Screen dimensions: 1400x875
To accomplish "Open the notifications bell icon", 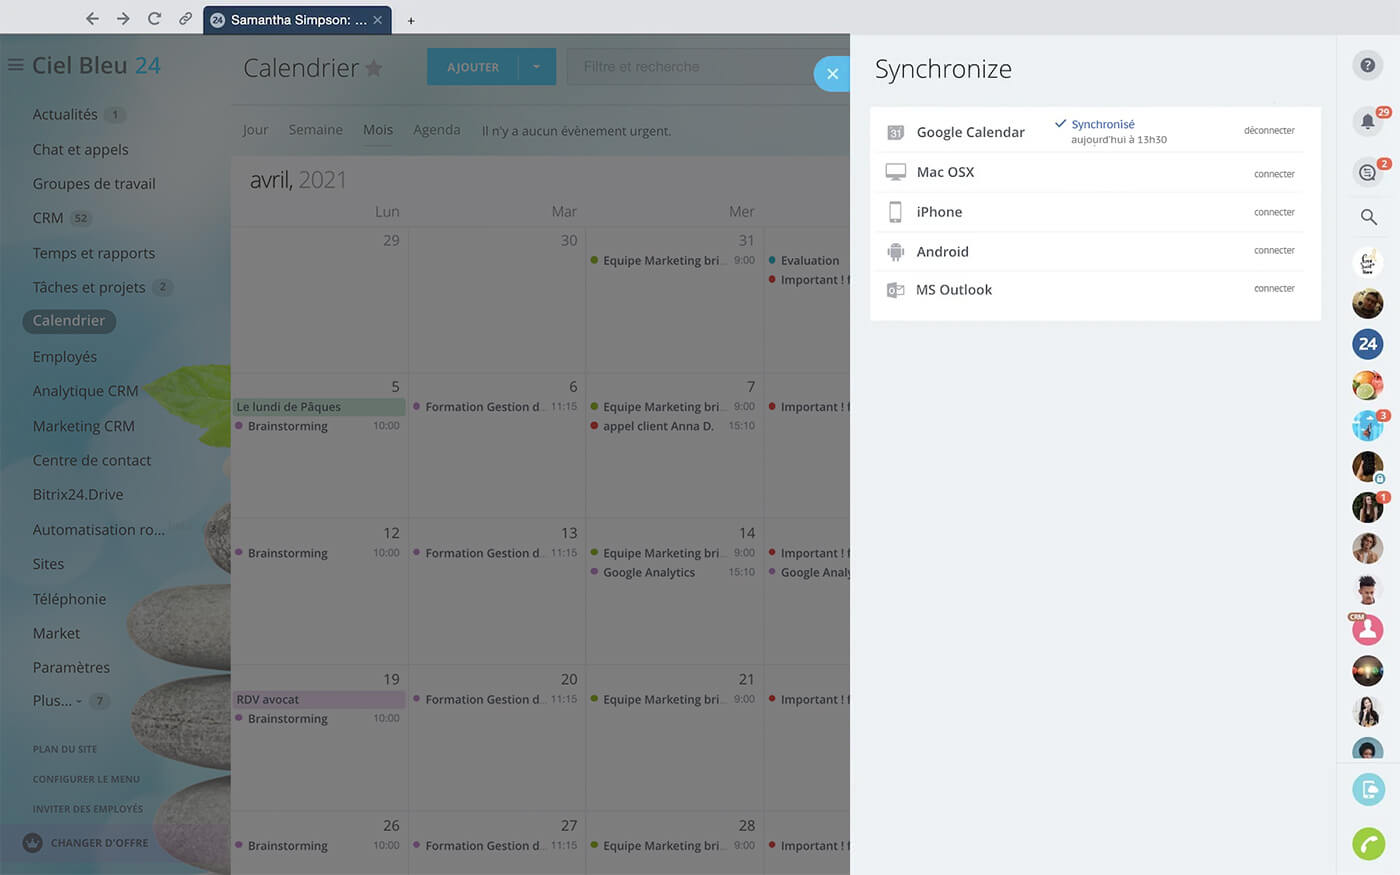I will [1367, 121].
